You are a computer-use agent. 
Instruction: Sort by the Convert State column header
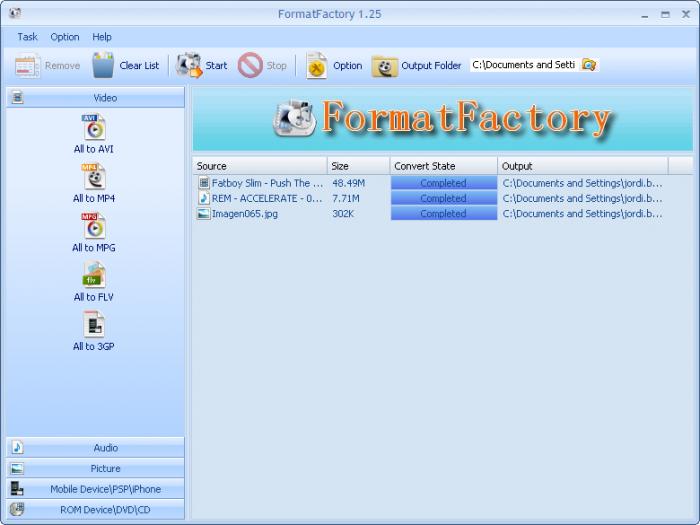[444, 166]
